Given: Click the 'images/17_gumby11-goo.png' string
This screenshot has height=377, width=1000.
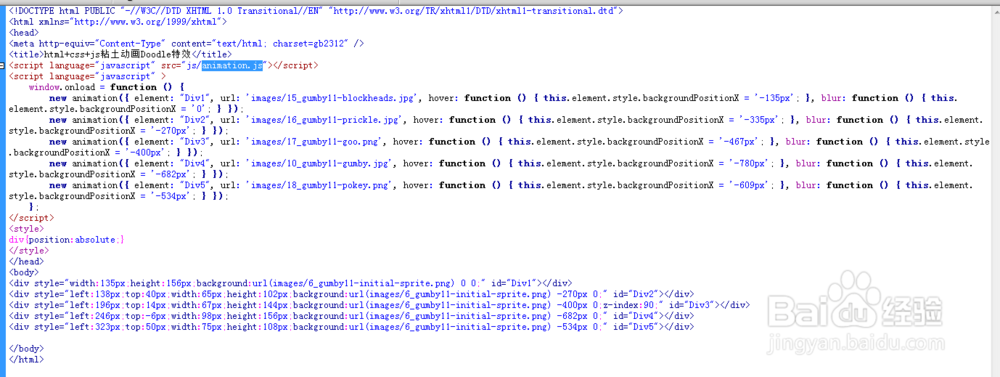Looking at the screenshot, I should (315, 141).
